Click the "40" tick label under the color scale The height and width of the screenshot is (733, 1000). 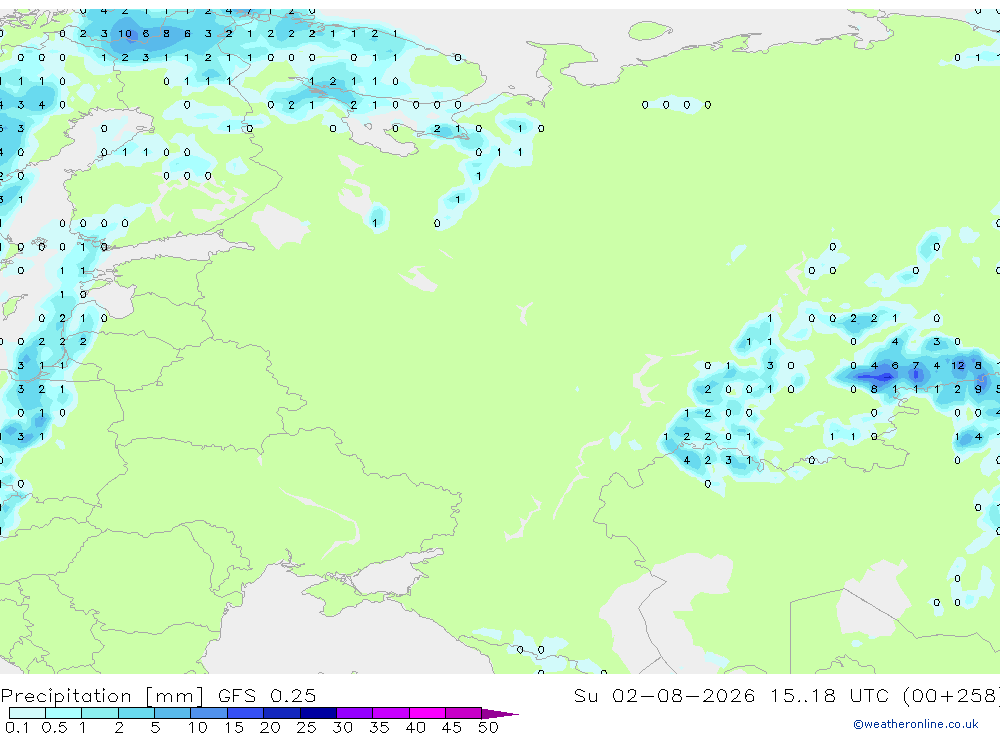pyautogui.click(x=415, y=727)
